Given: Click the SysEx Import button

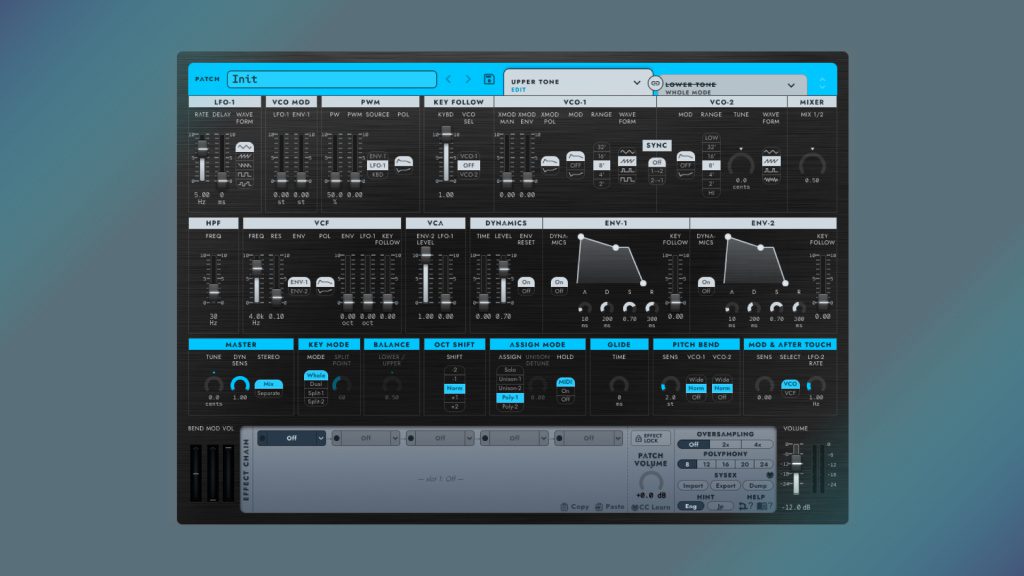Looking at the screenshot, I should 693,486.
